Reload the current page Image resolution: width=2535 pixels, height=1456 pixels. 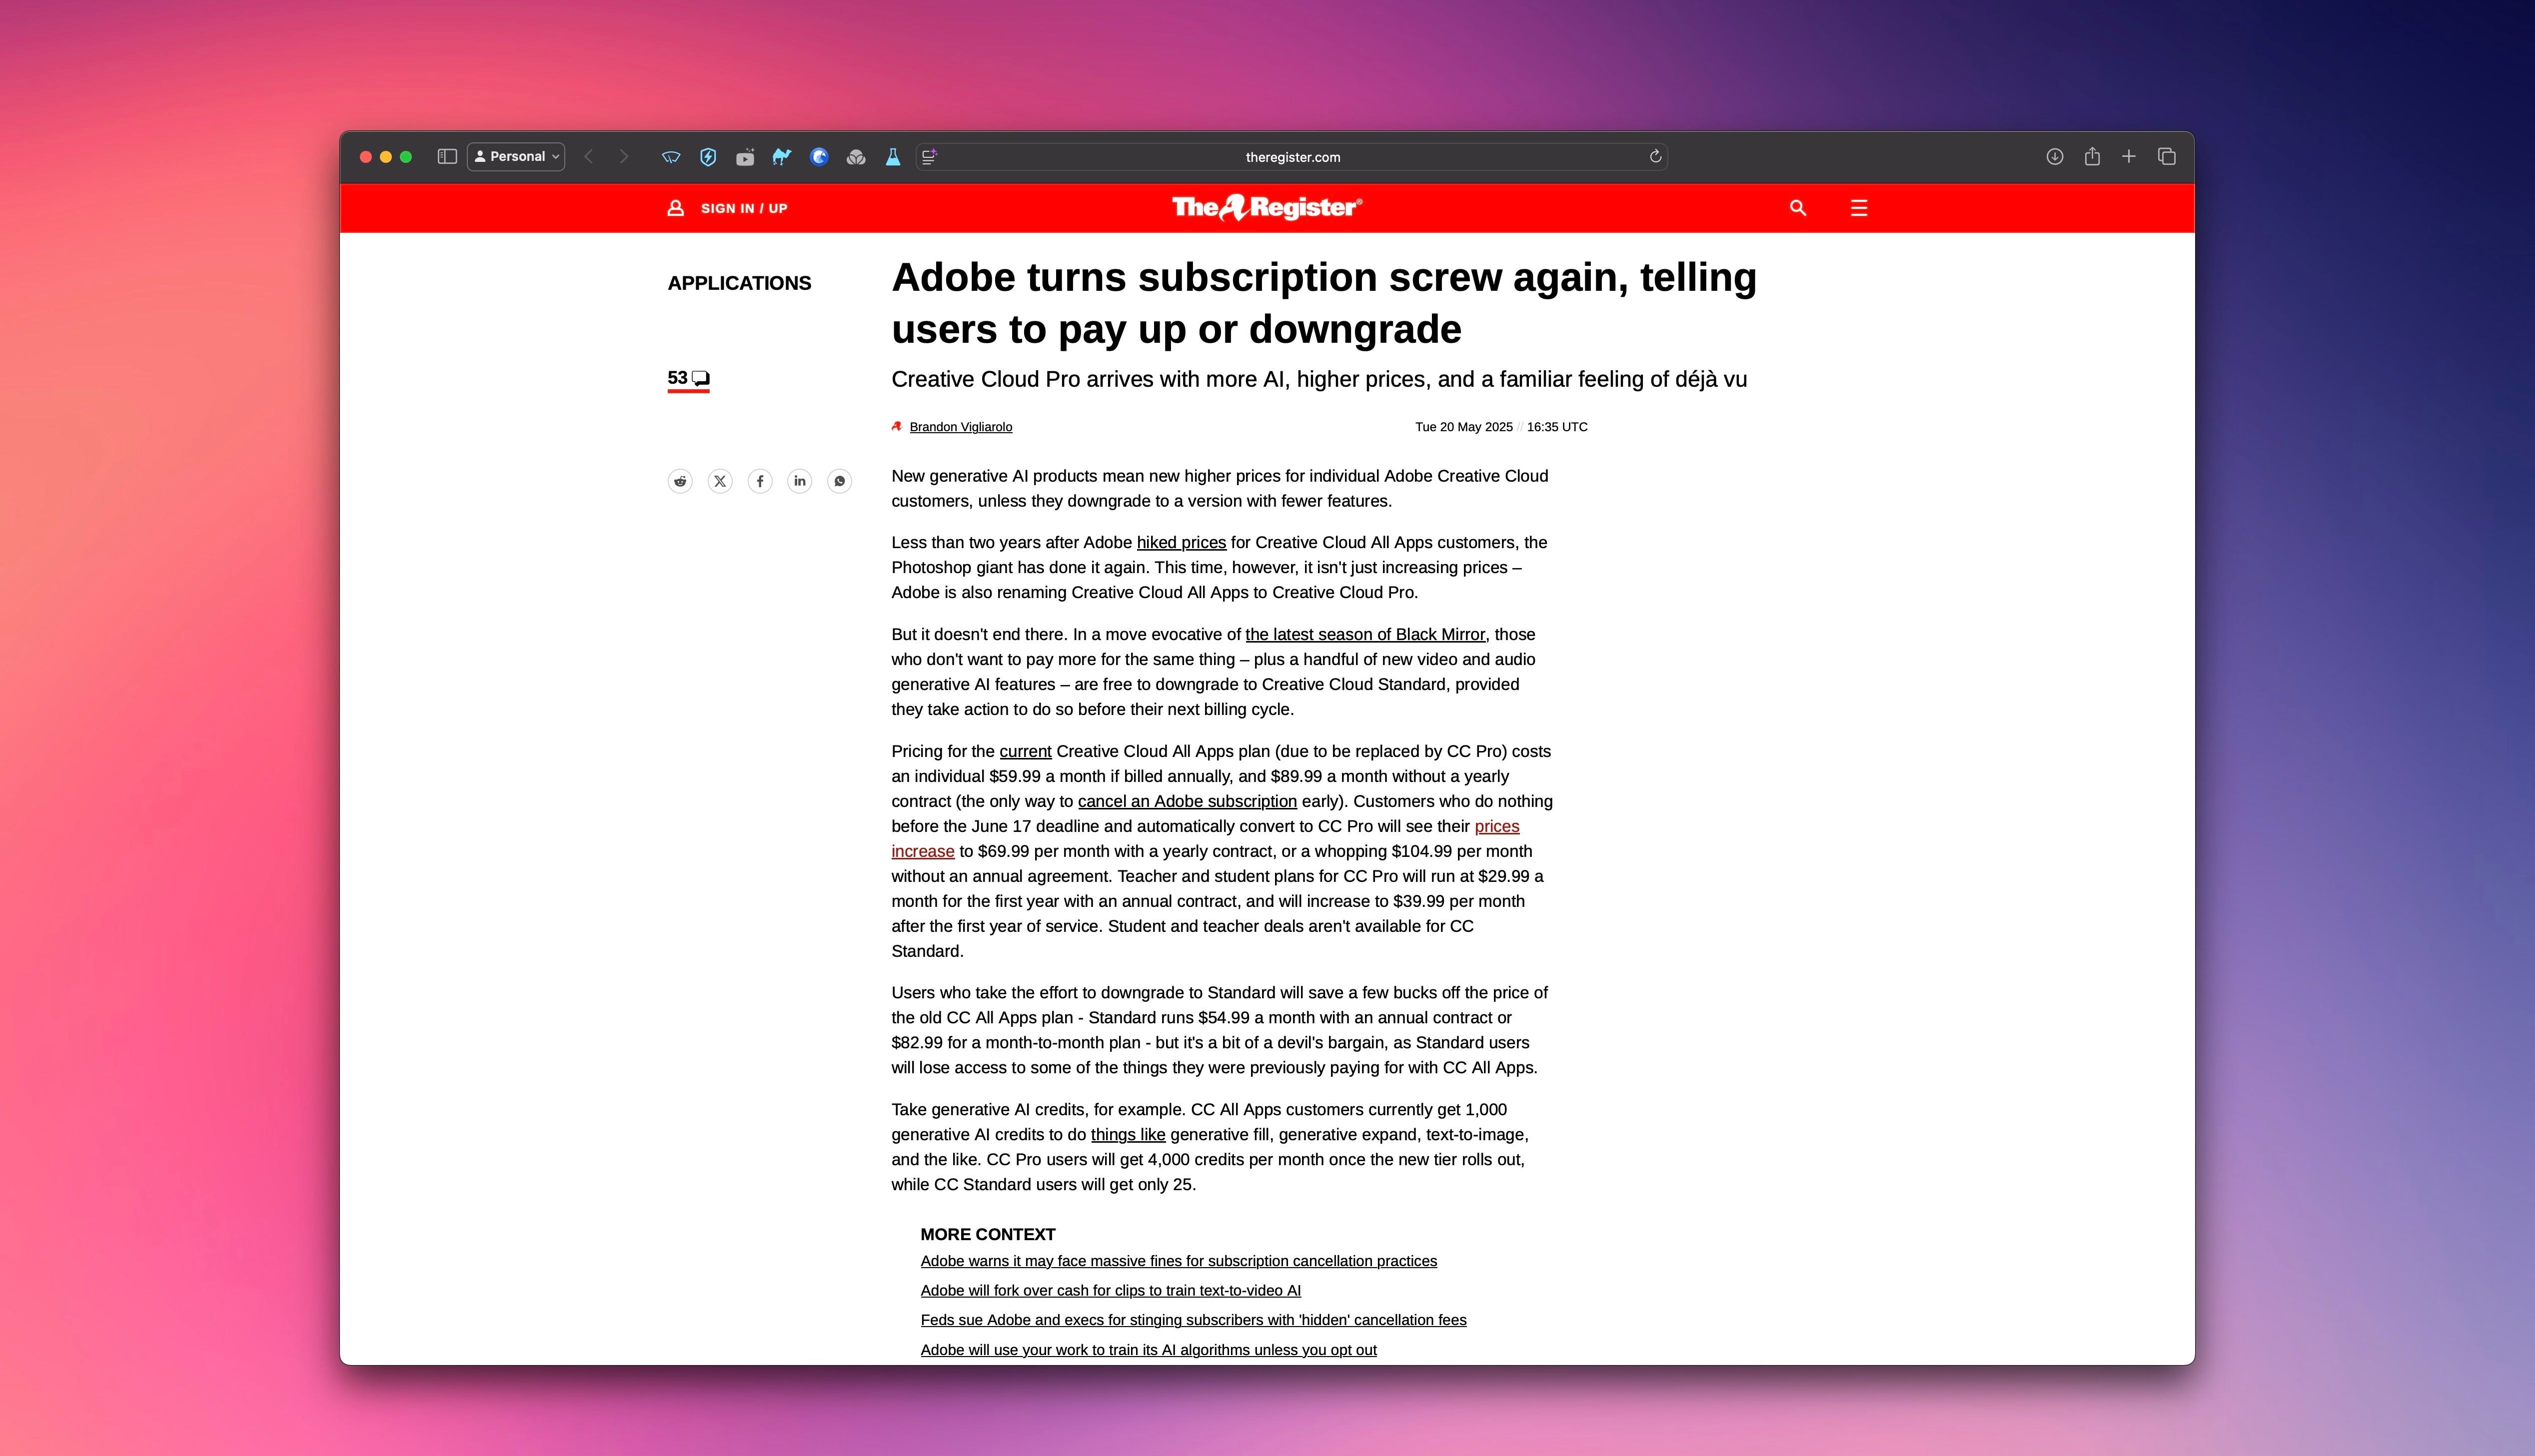(1655, 157)
